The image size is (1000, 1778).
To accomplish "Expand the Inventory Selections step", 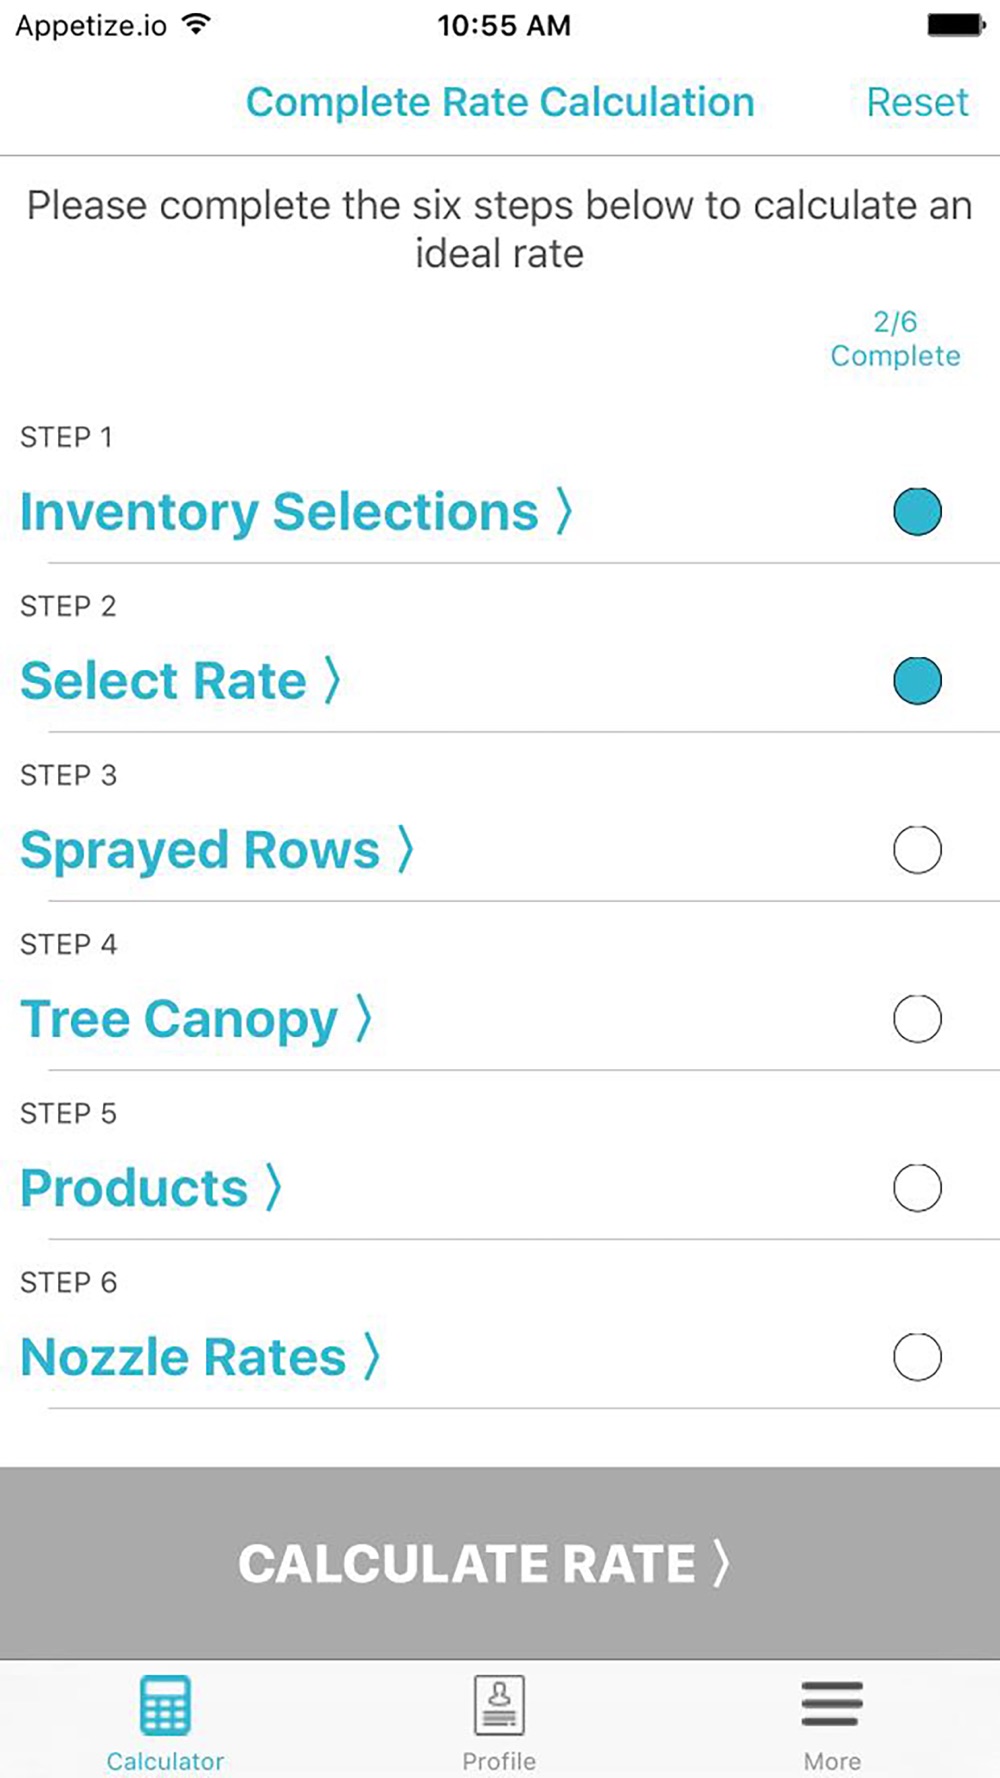I will tap(296, 512).
